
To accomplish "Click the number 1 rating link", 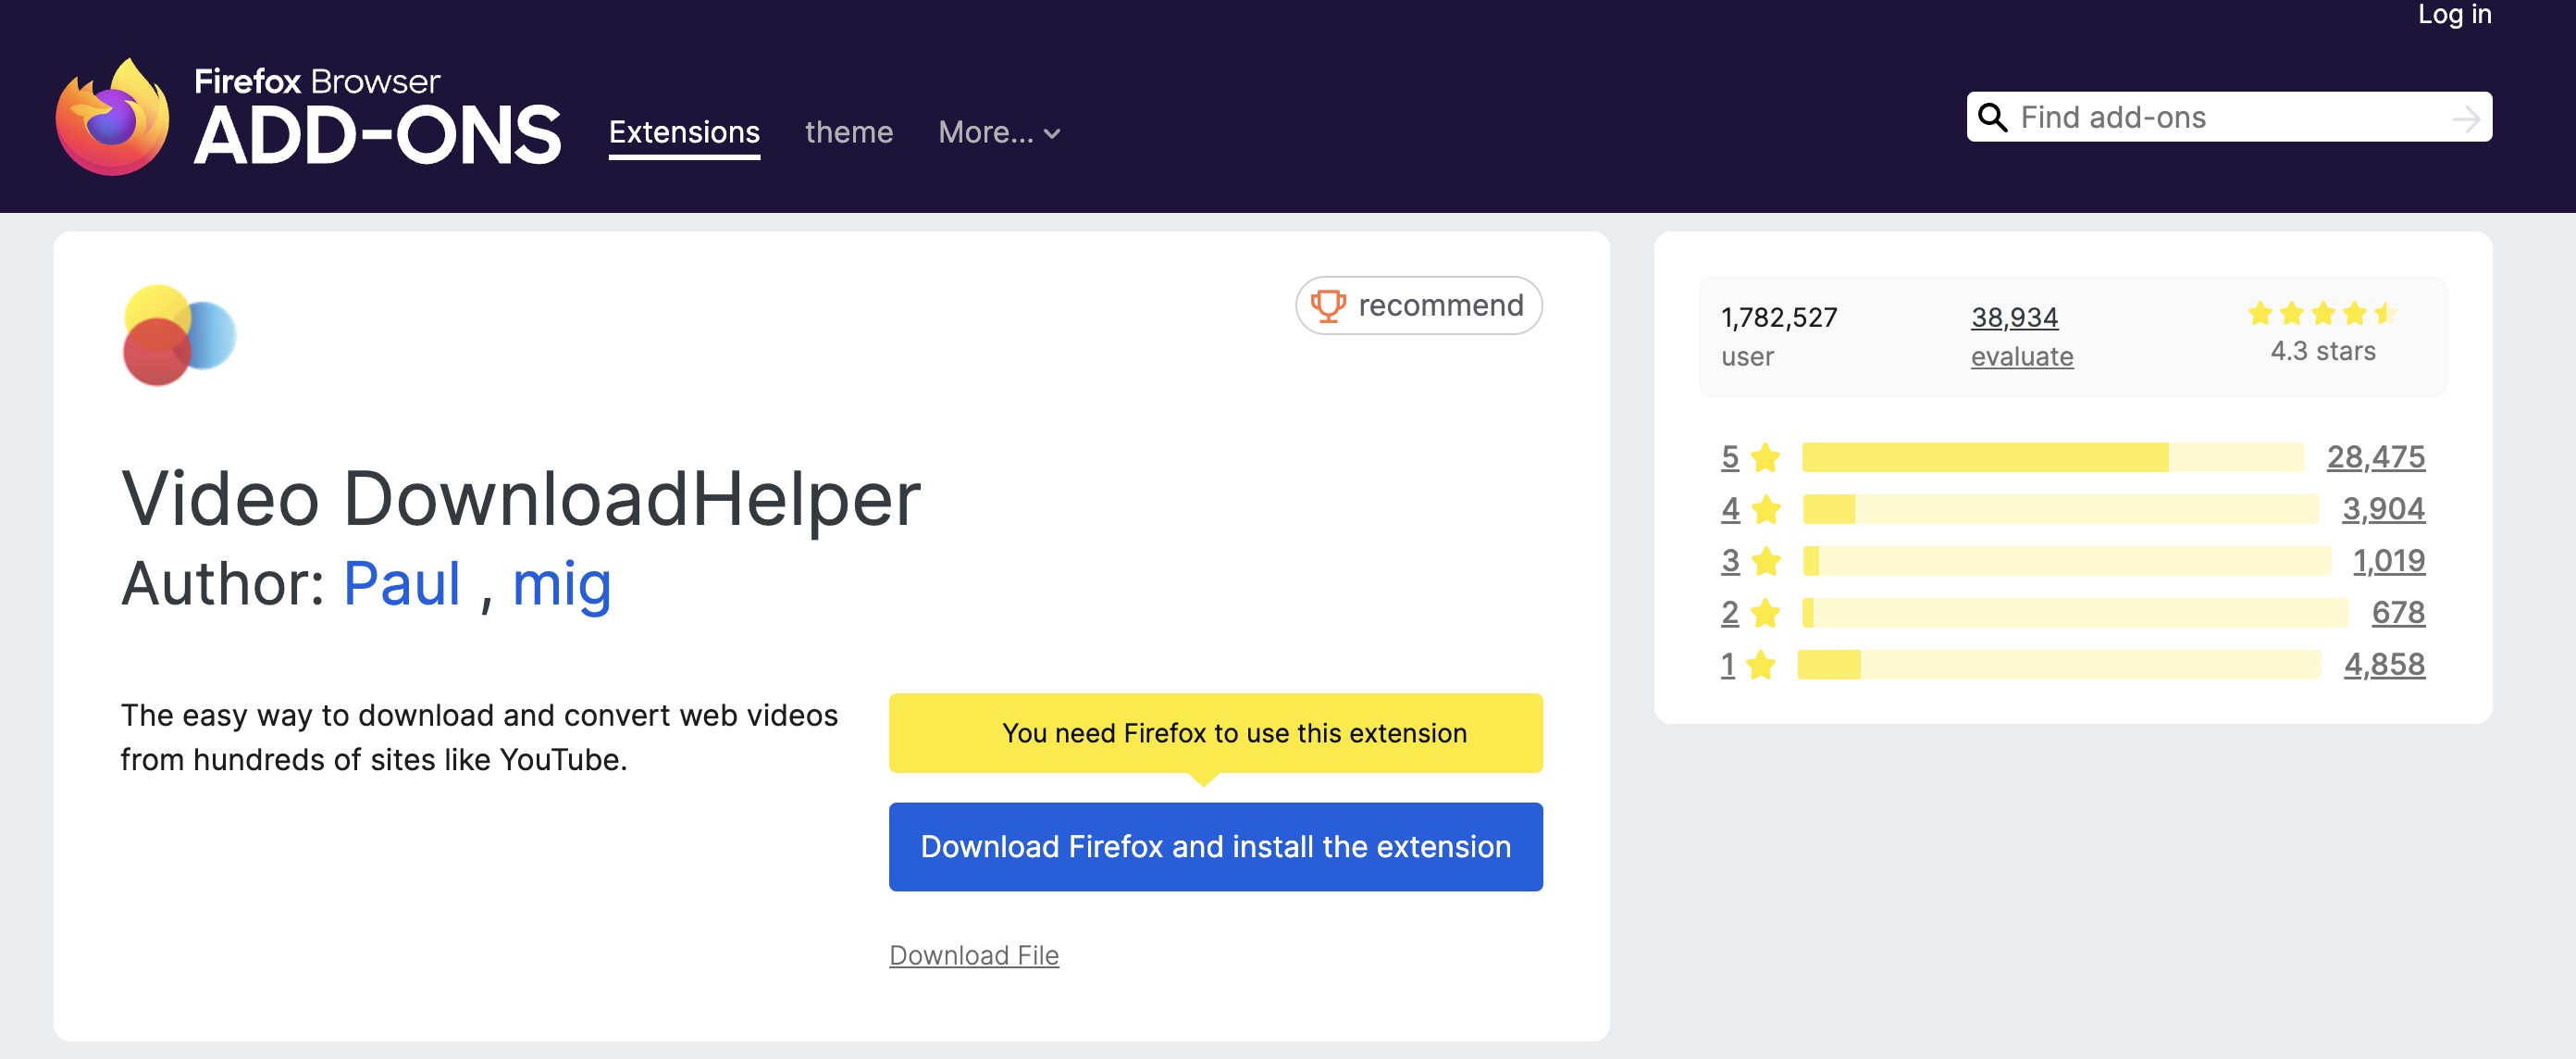I will click(1728, 665).
